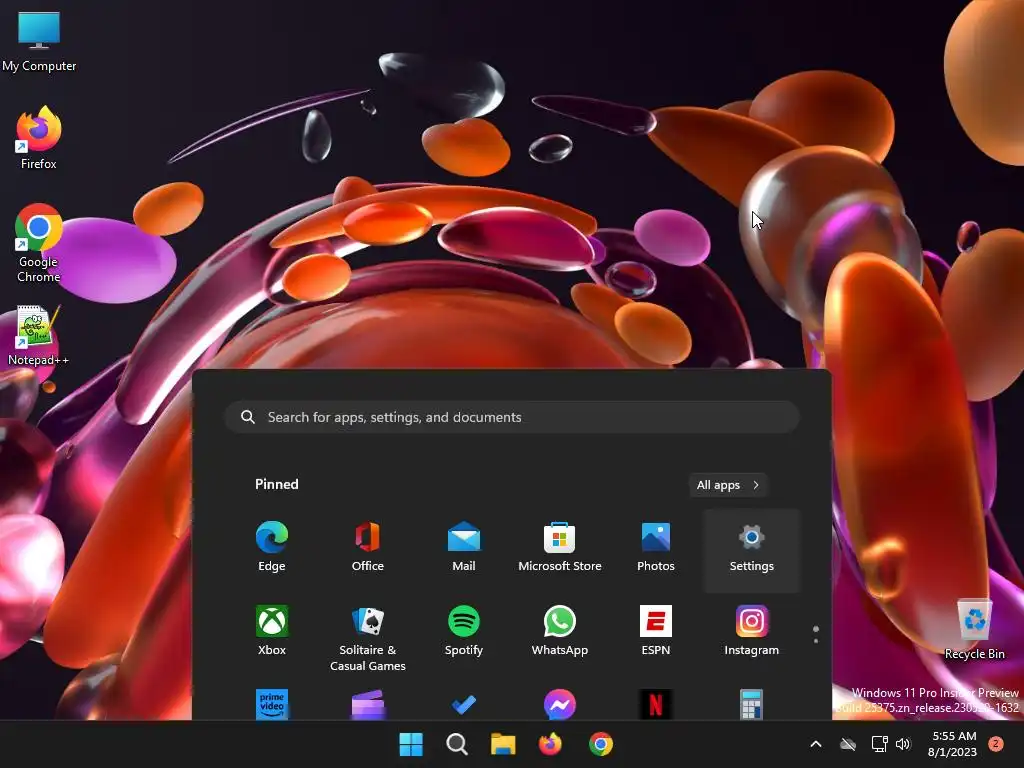This screenshot has height=768, width=1024.
Task: Launch the Xbox app
Action: pos(272,631)
